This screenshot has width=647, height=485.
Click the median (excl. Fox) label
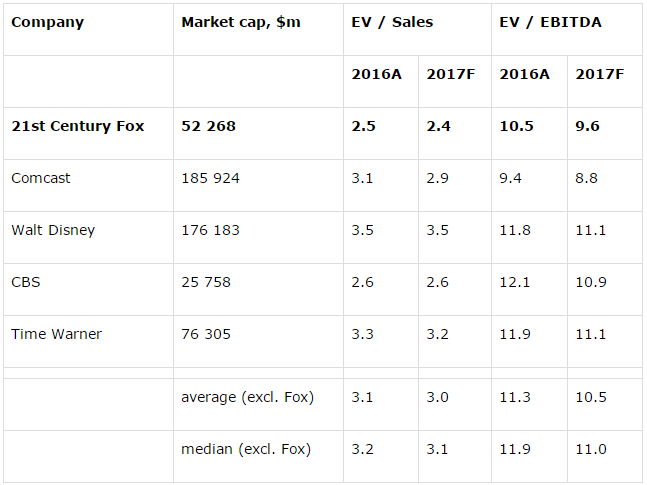(x=246, y=449)
